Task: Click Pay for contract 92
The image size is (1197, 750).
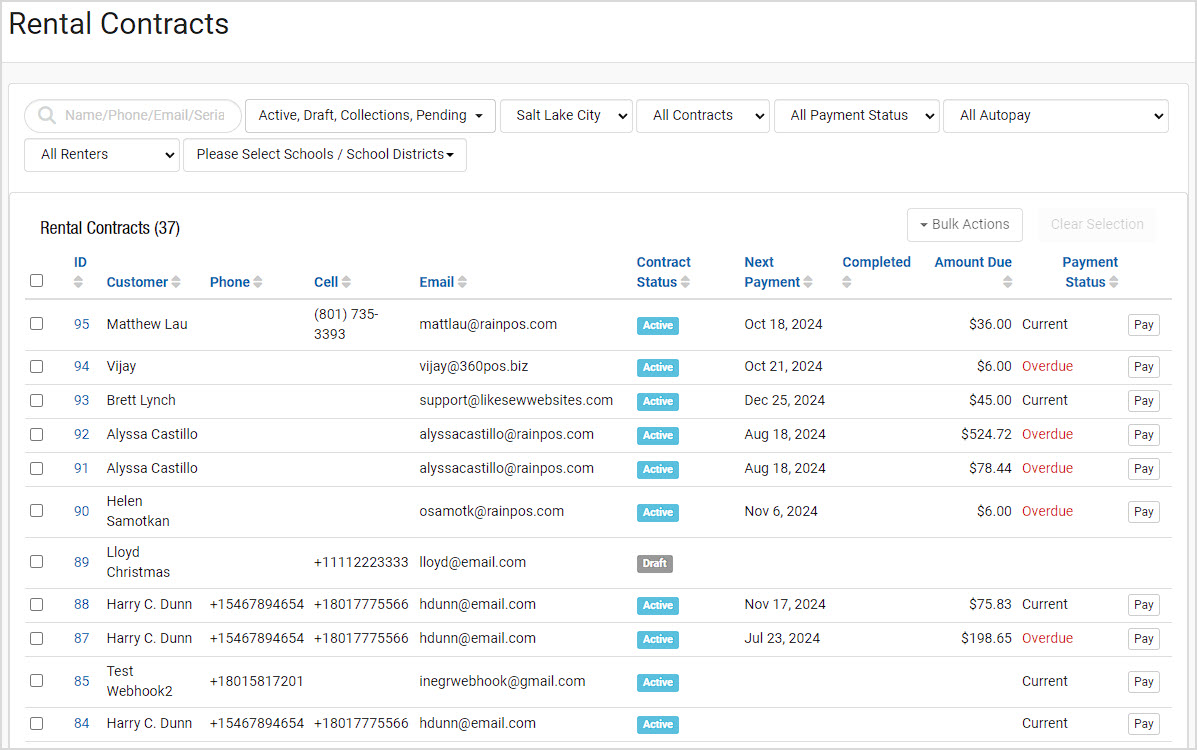Action: tap(1144, 435)
